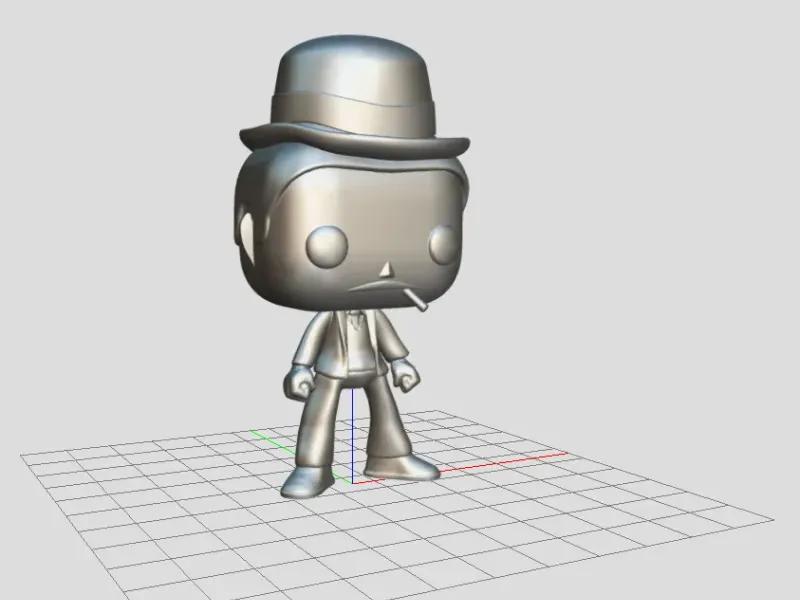Click the green Y axis line
This screenshot has width=800, height=600.
coord(273,441)
